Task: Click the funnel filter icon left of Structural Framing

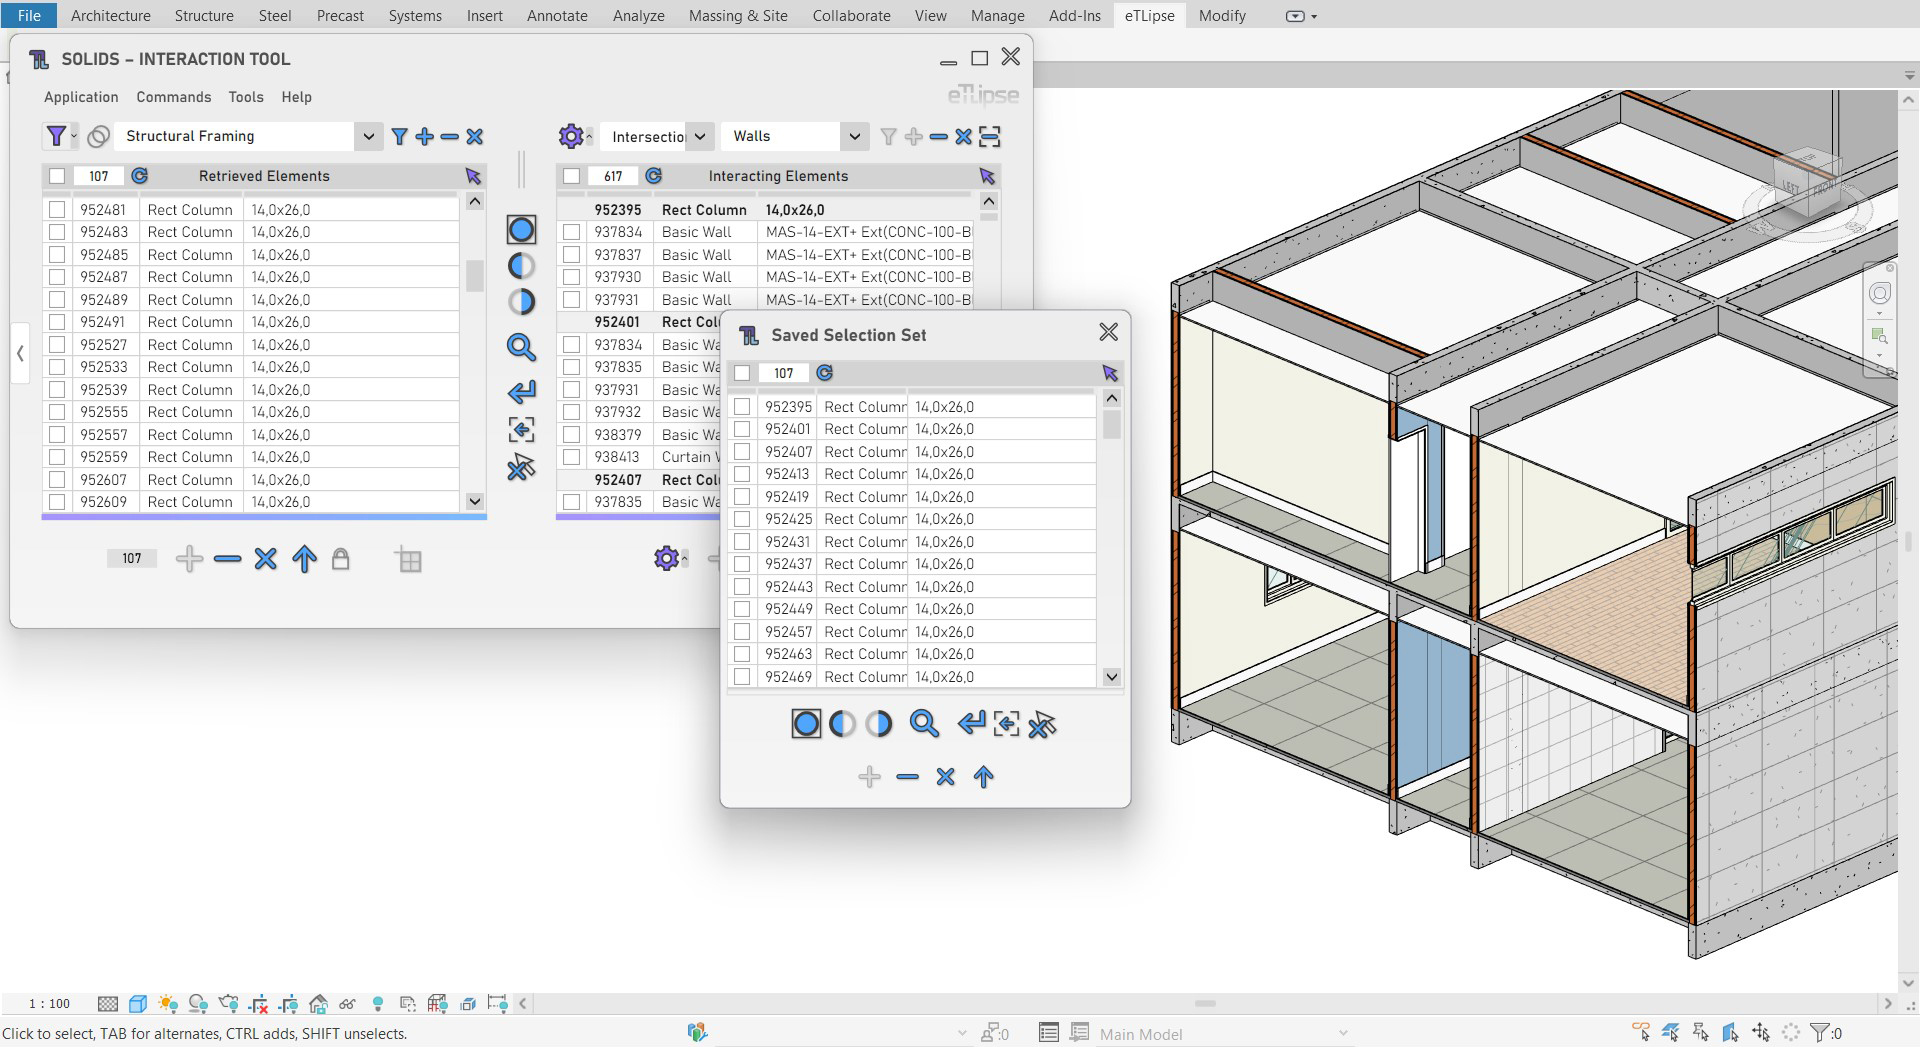Action: coord(57,136)
